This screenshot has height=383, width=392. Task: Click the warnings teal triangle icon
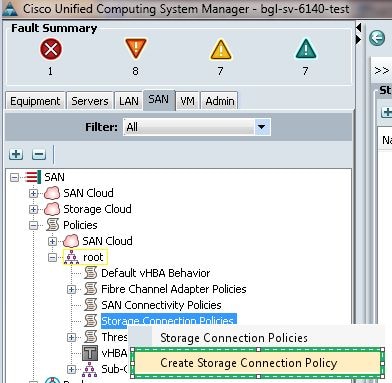pos(306,49)
